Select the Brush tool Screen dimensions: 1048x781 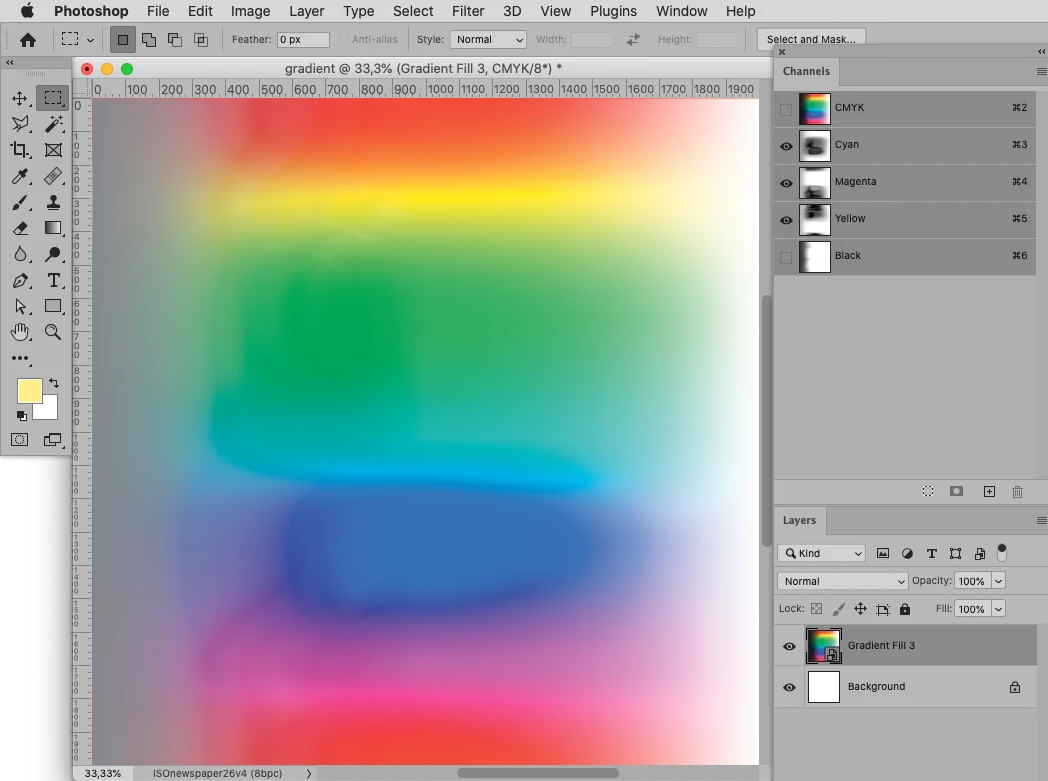pyautogui.click(x=20, y=202)
